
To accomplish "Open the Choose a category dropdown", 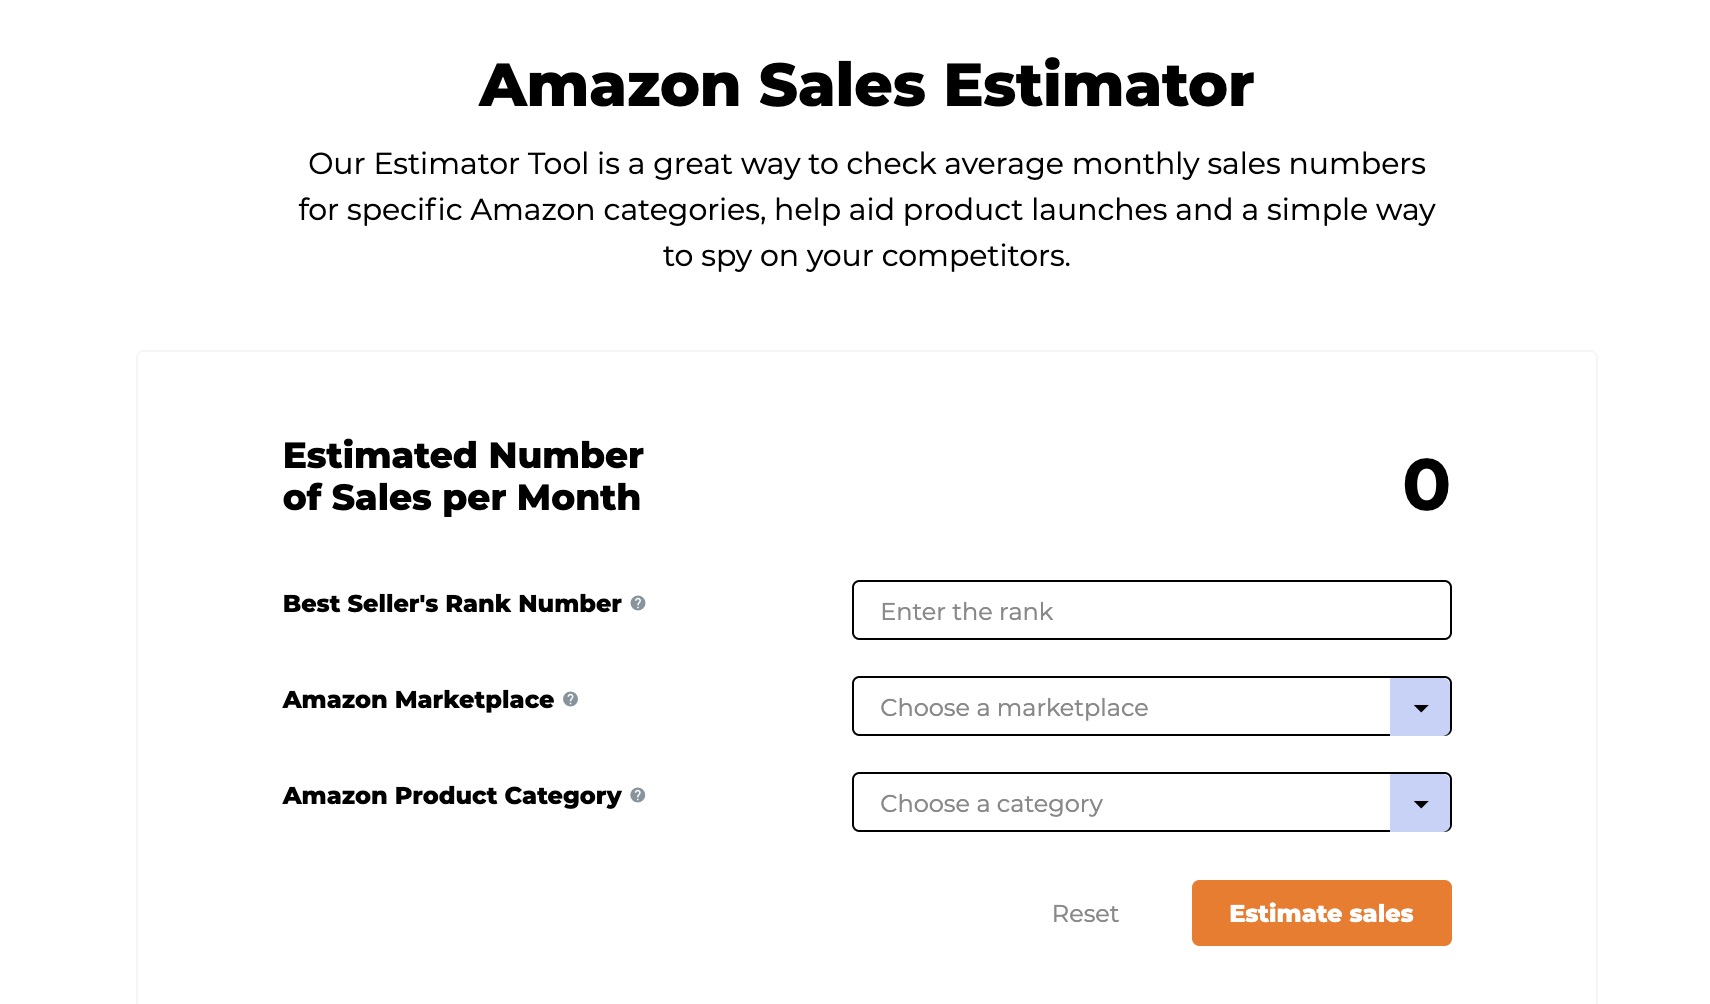I will [1120, 802].
